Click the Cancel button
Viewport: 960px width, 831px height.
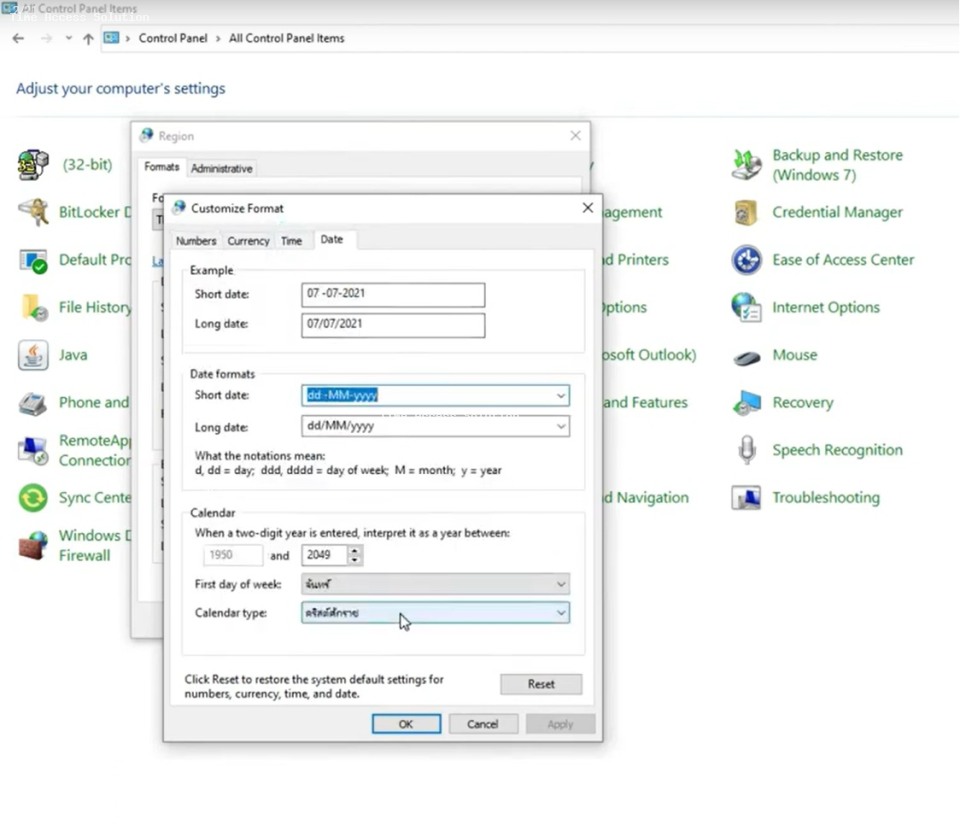click(483, 724)
